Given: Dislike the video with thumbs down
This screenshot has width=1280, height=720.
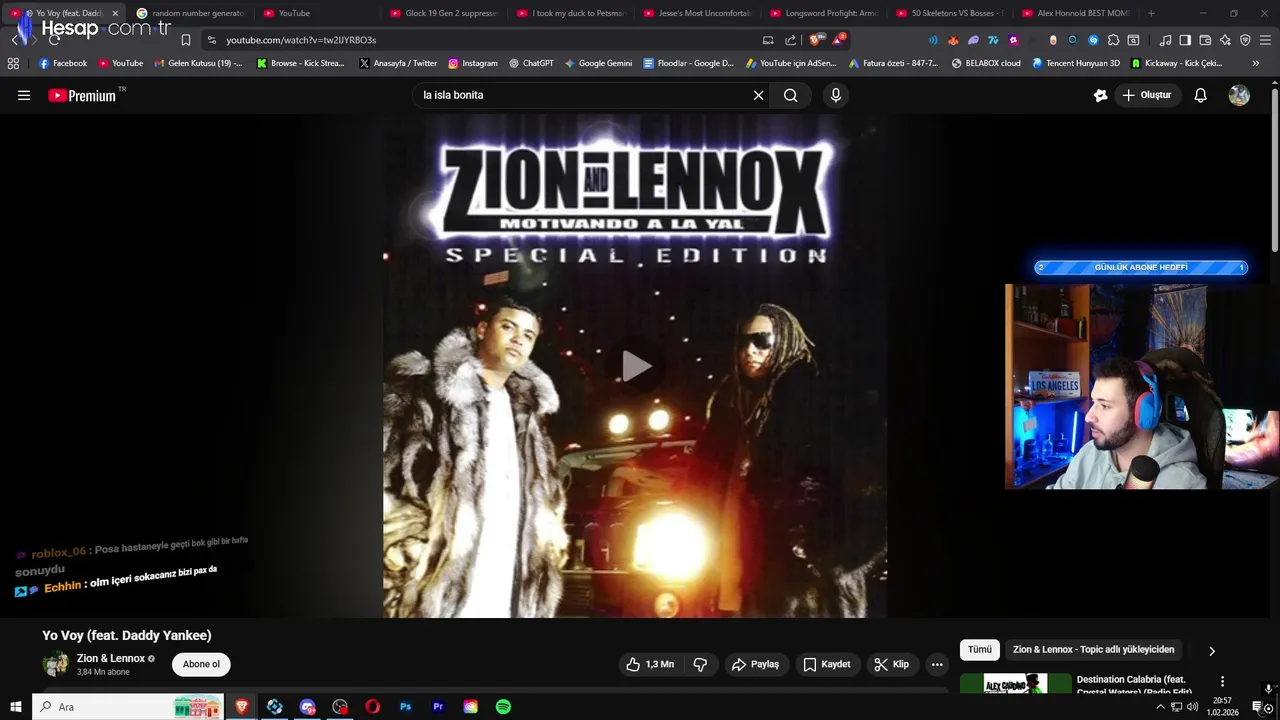Looking at the screenshot, I should pyautogui.click(x=700, y=664).
